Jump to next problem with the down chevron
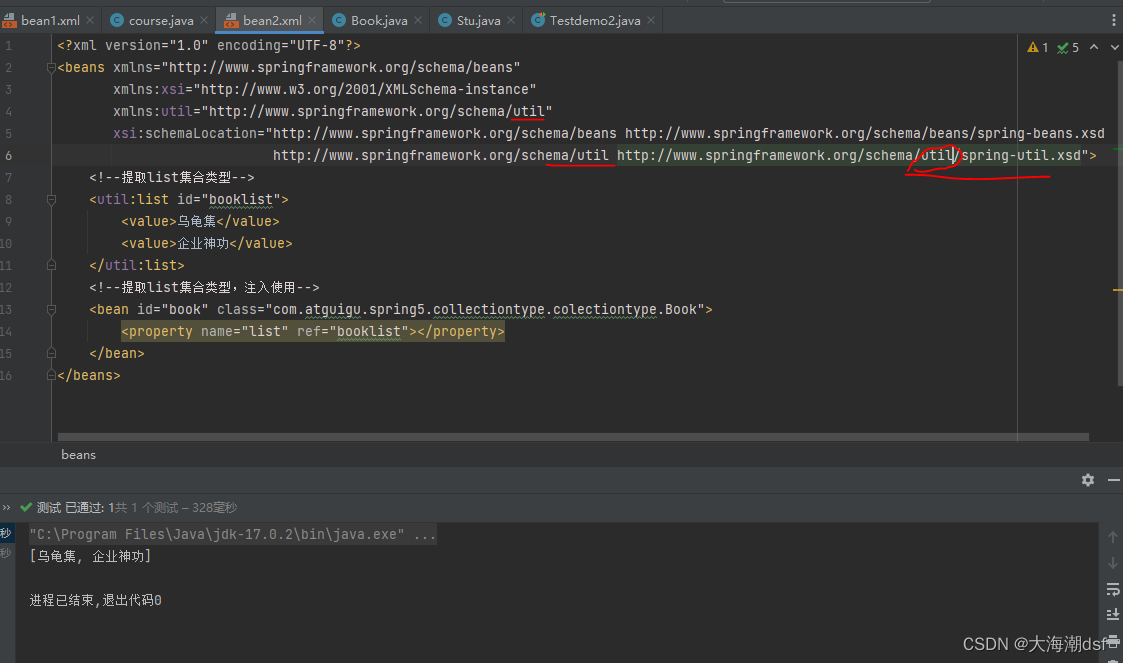Viewport: 1123px width, 663px height. pos(1114,46)
